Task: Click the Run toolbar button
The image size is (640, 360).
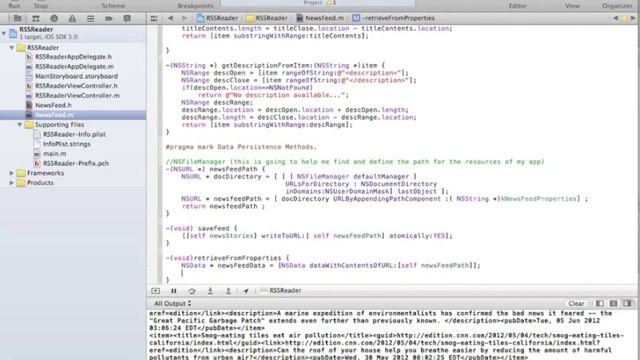Action: 14,5
